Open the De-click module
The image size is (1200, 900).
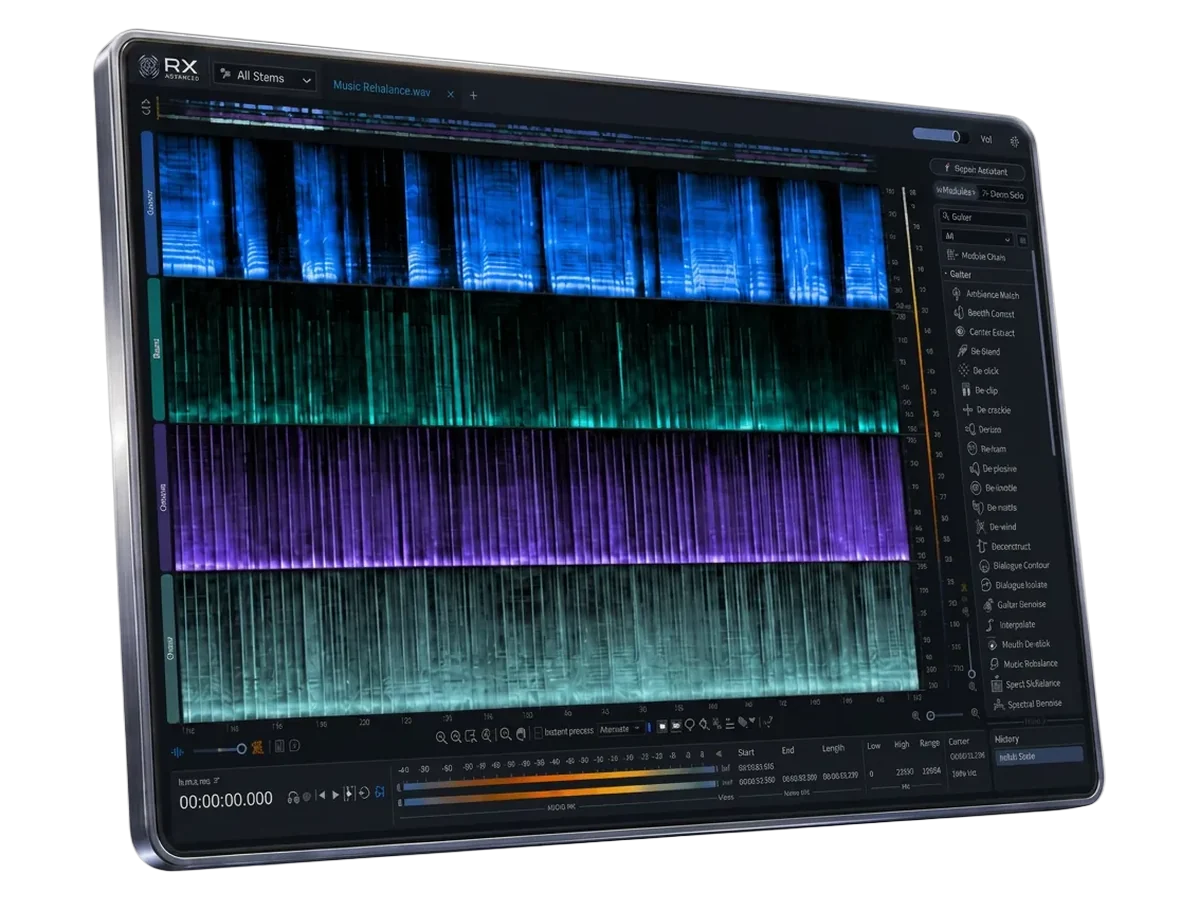coord(978,371)
